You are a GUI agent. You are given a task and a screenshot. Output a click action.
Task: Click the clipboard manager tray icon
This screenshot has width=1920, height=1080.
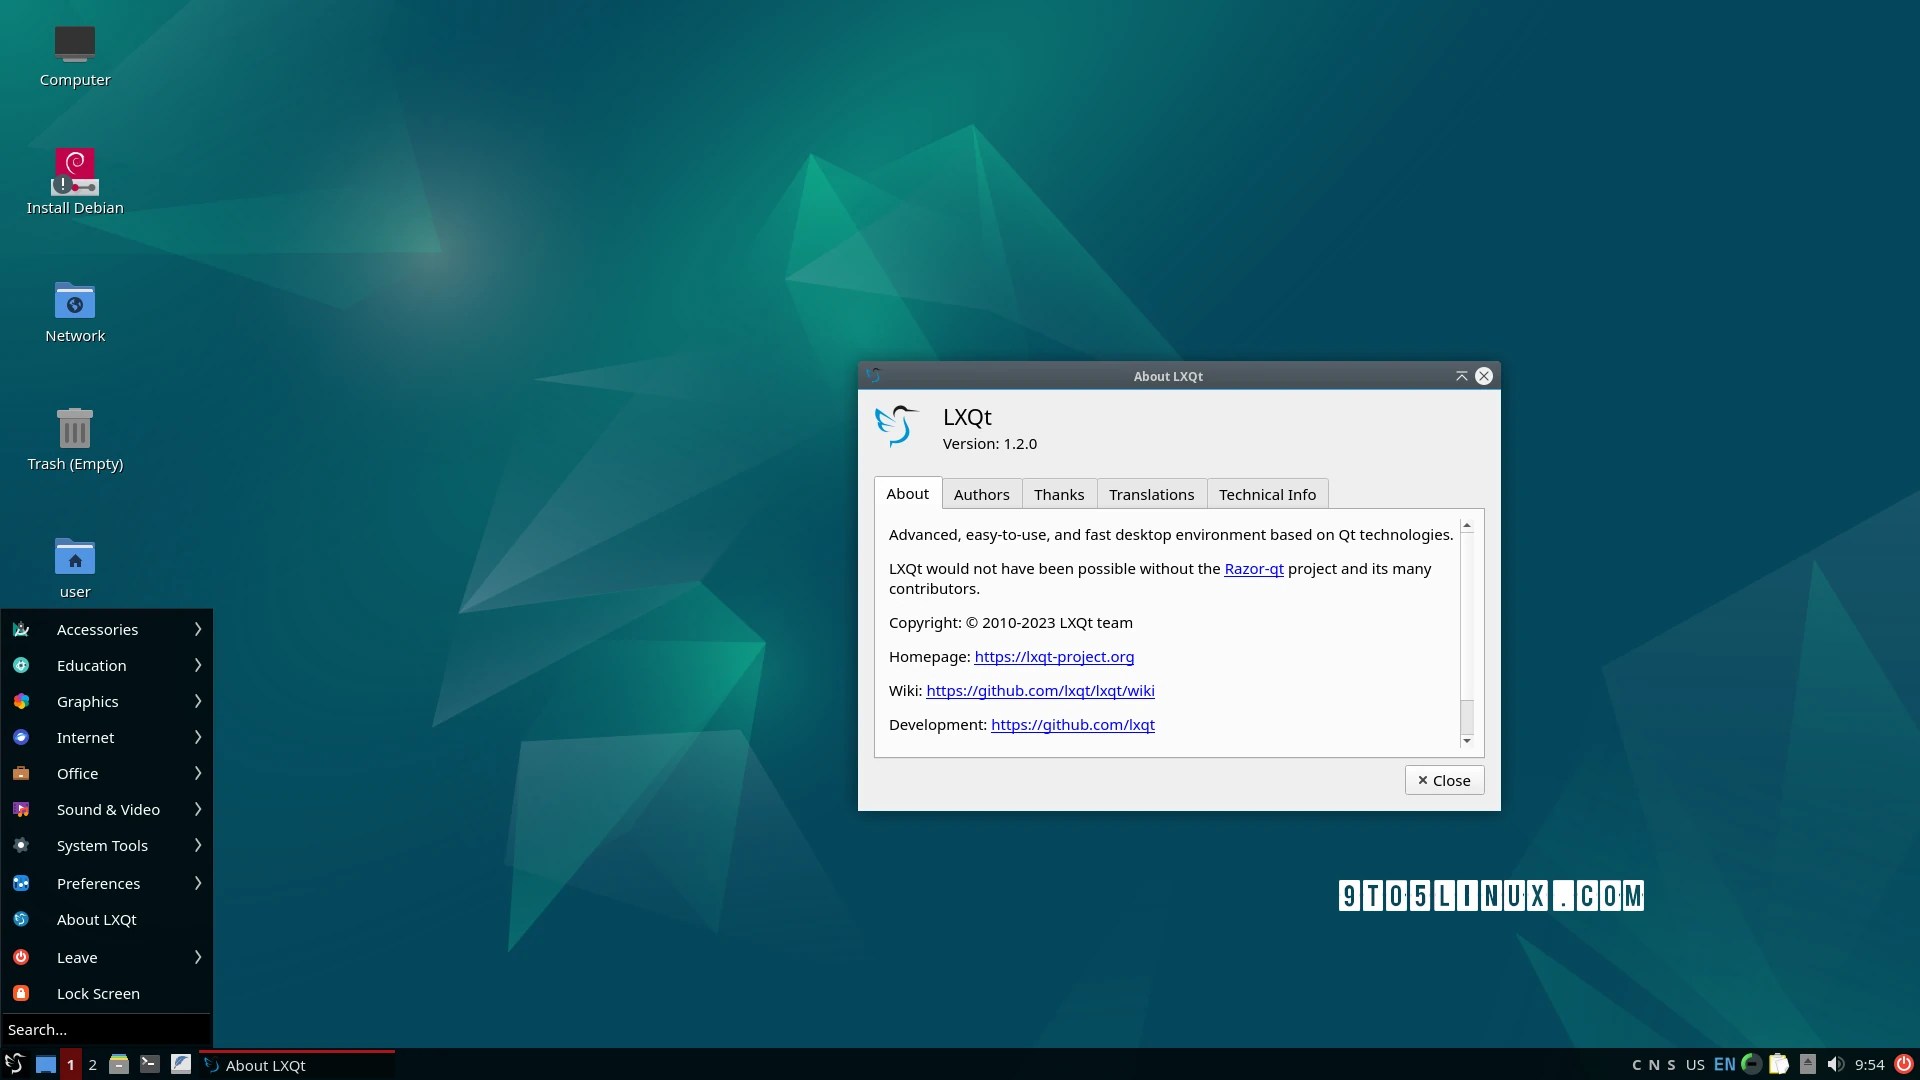pyautogui.click(x=1779, y=1064)
